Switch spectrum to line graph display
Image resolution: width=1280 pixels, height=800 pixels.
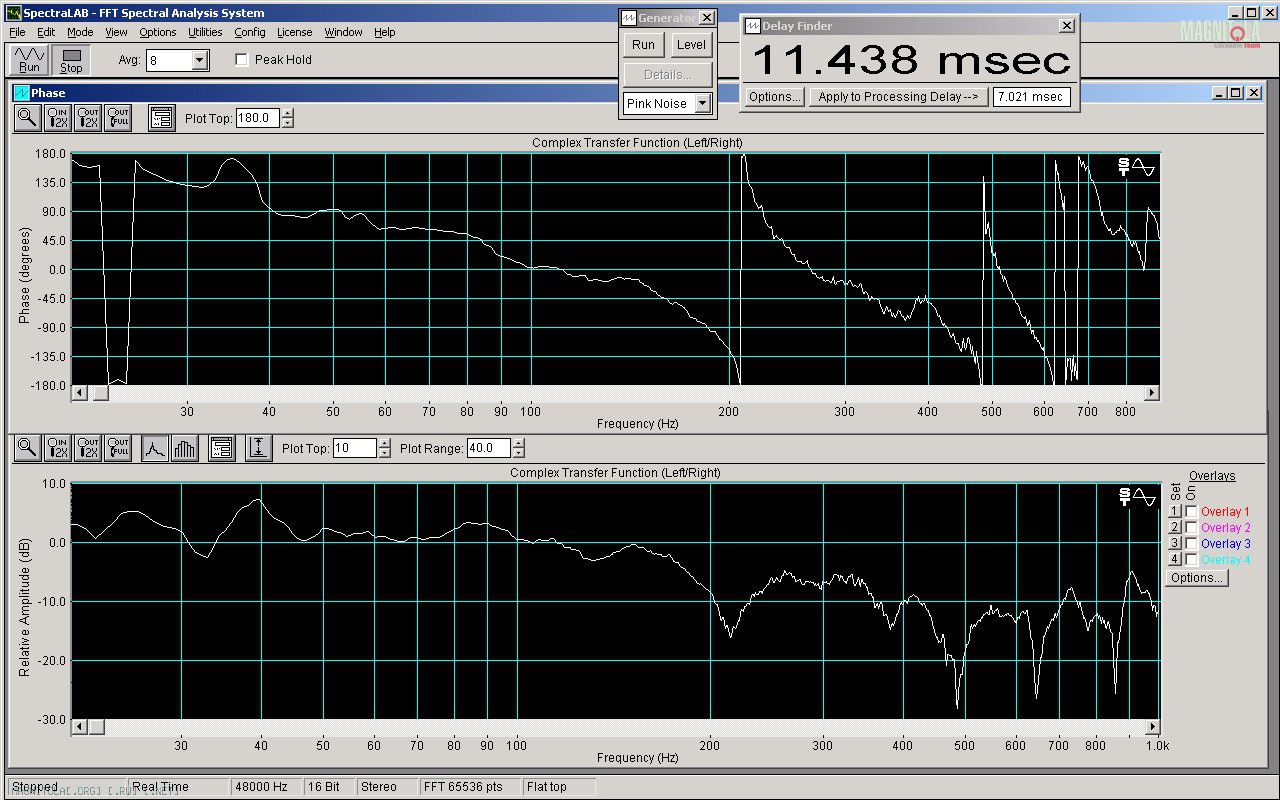[155, 448]
